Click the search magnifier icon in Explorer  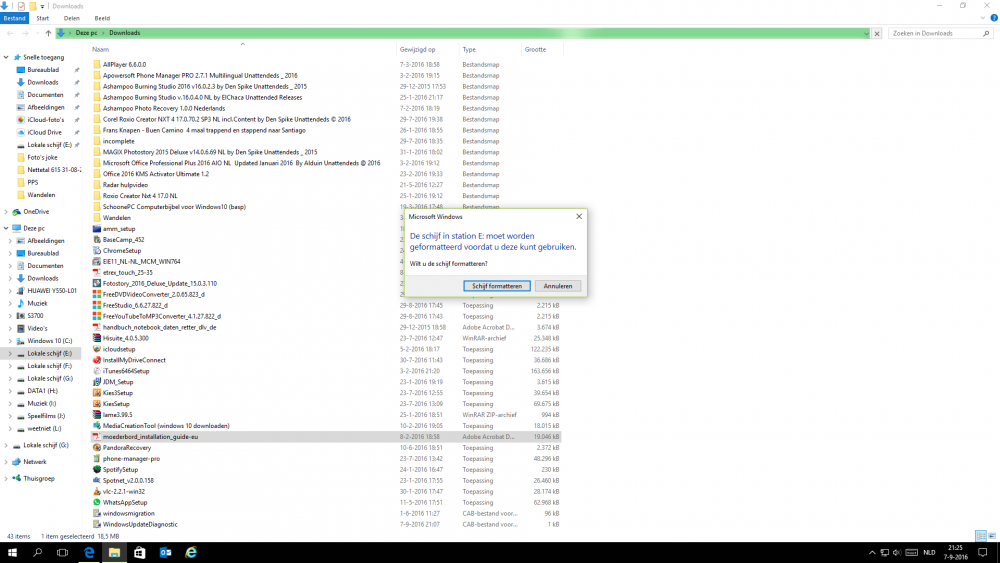pyautogui.click(x=987, y=33)
